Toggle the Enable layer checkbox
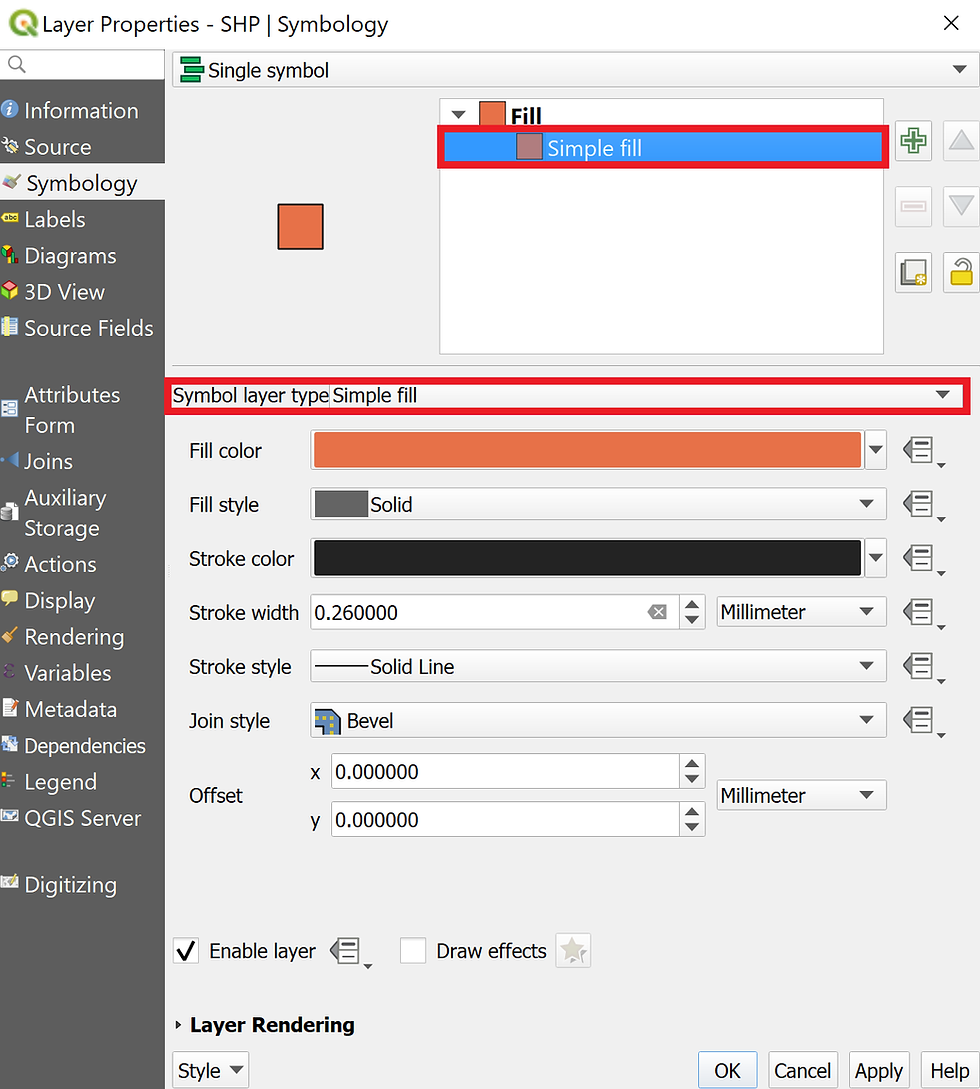Viewport: 980px width, 1089px height. (x=186, y=951)
